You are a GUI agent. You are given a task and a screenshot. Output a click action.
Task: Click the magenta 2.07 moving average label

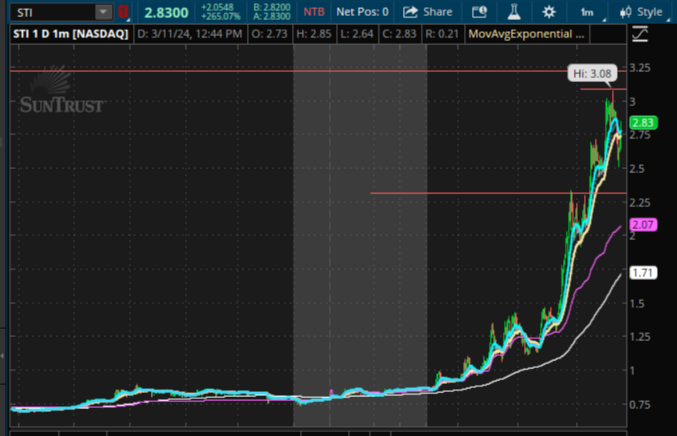[x=643, y=224]
